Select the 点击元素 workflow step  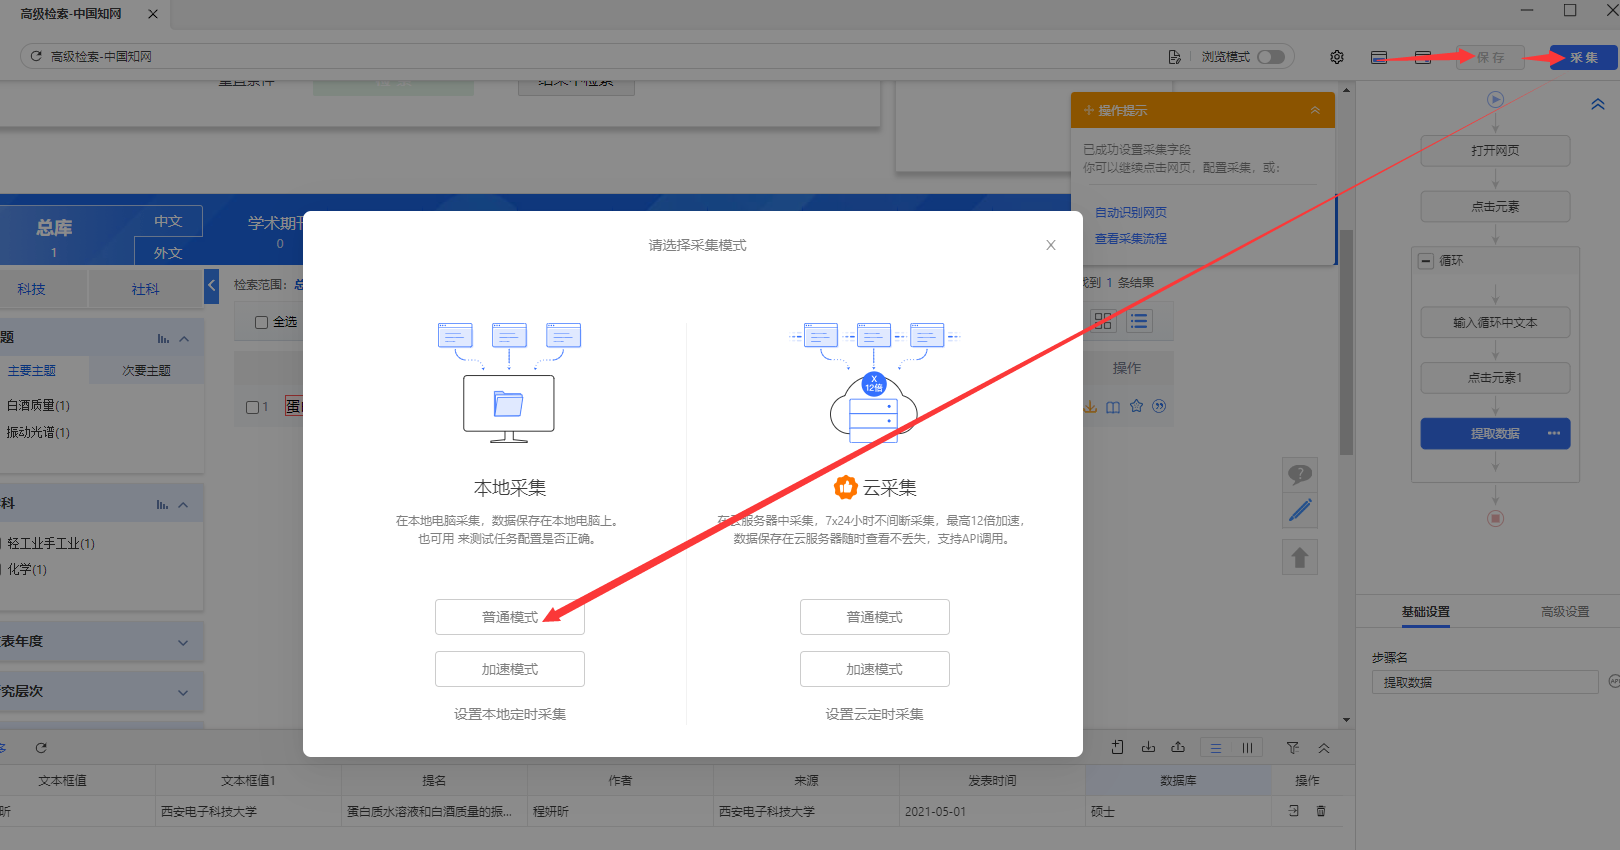(1495, 207)
